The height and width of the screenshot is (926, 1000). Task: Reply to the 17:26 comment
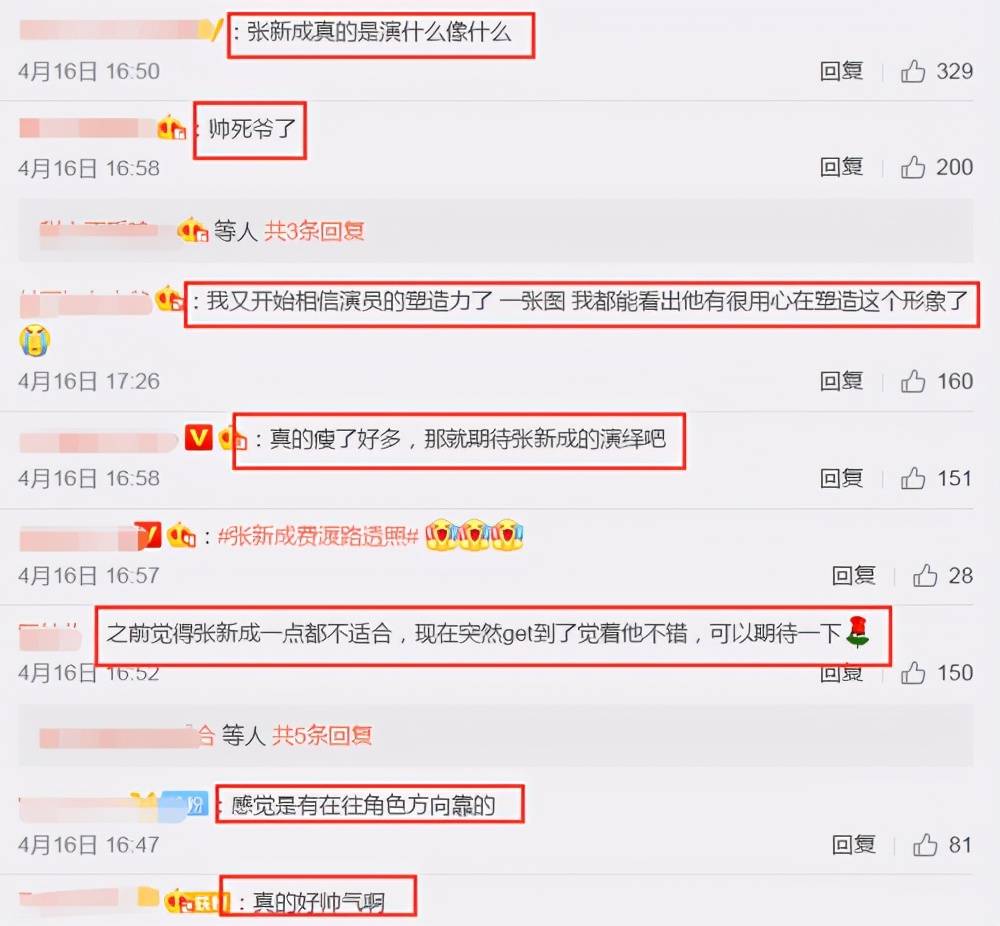click(x=841, y=381)
